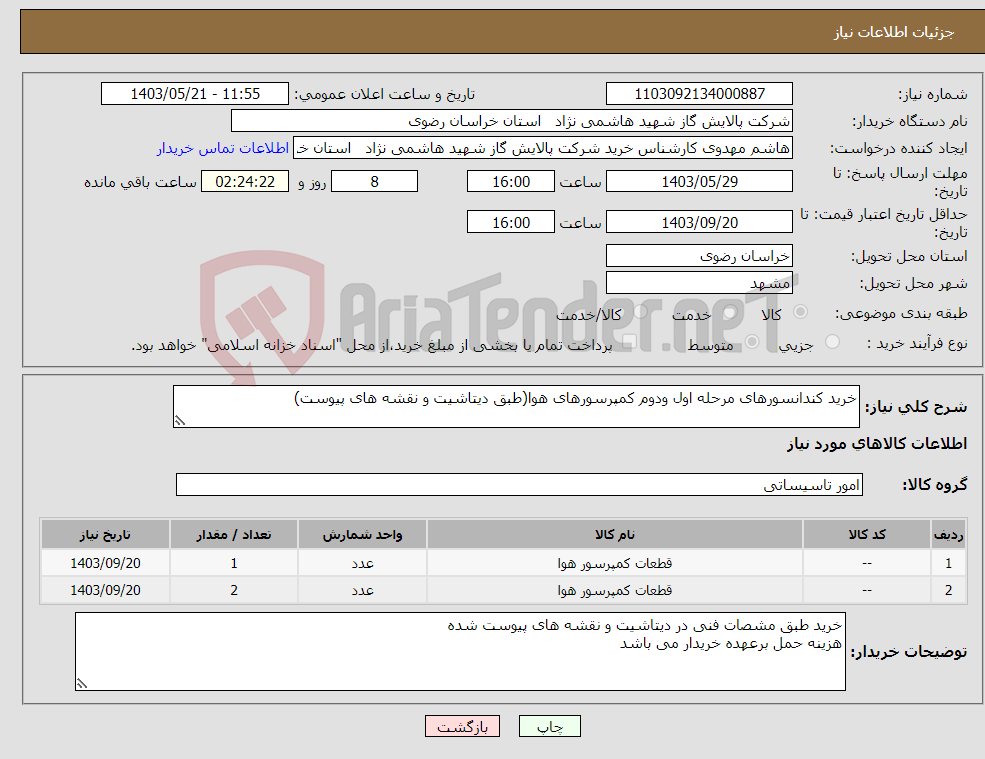Image resolution: width=985 pixels, height=759 pixels.
Task: Click the resize handle of buyer notes textarea
Action: tap(82, 684)
